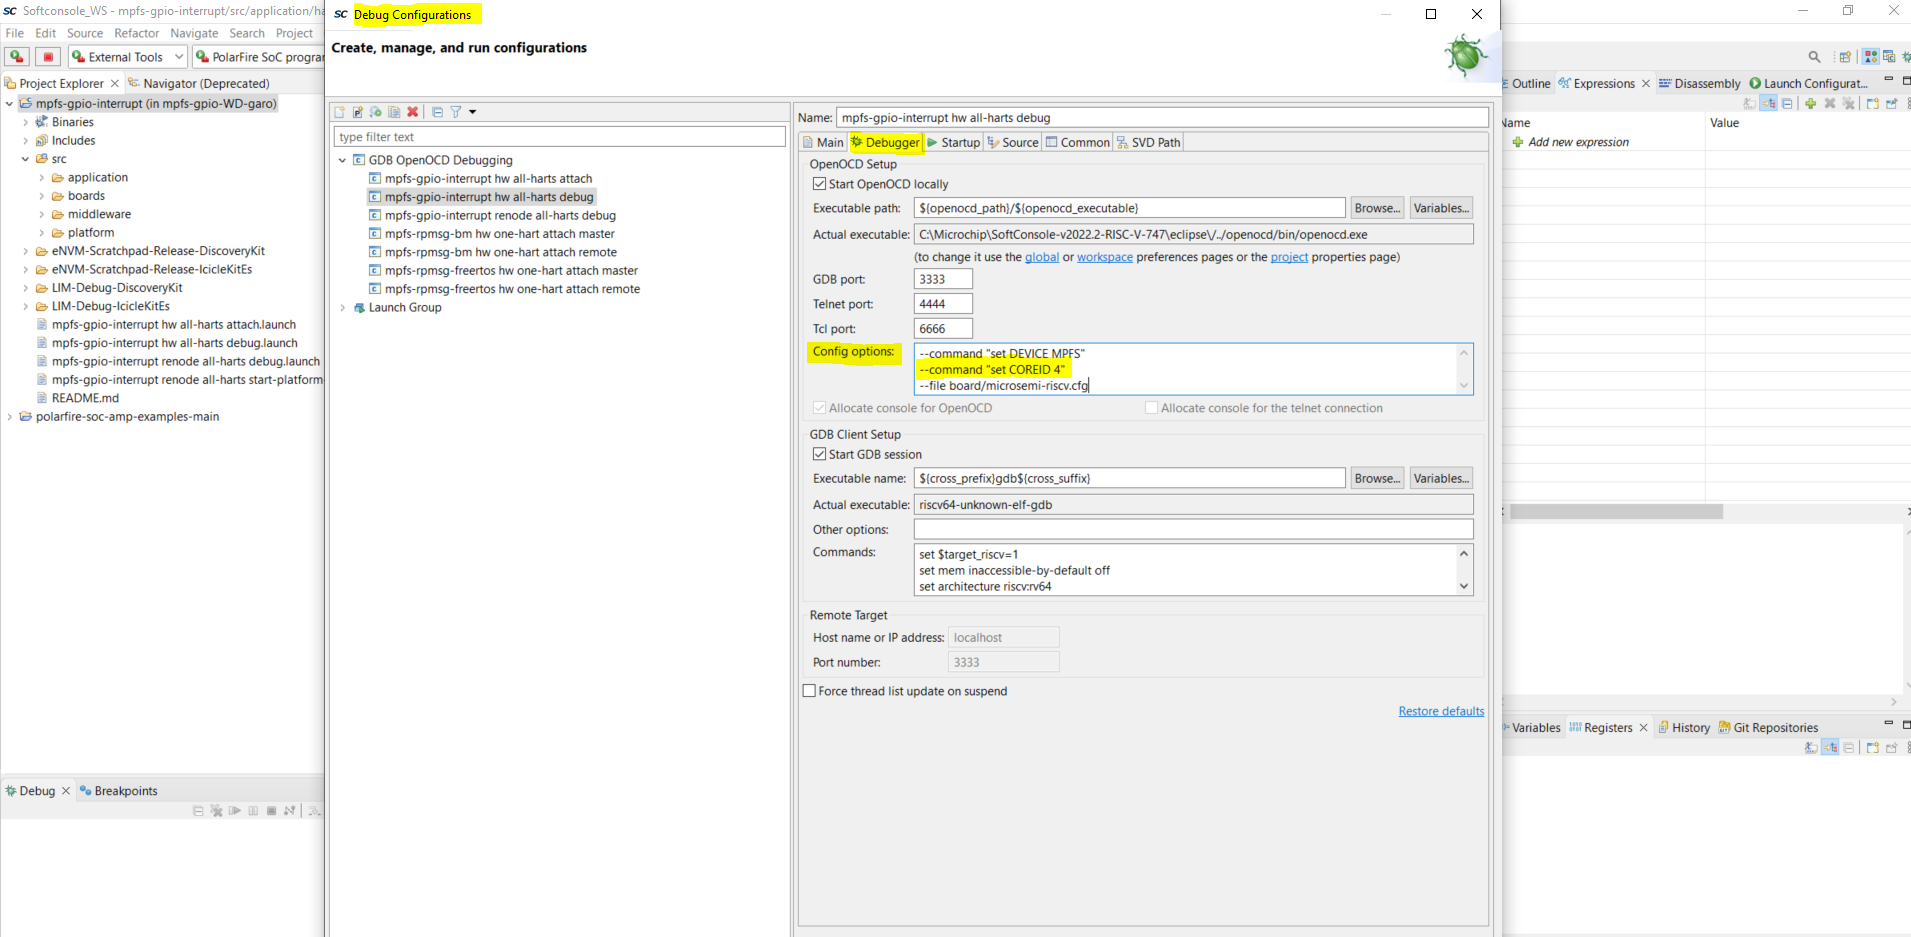1911x937 pixels.
Task: Collapse the GDB OpenOCD Debugging node
Action: coord(343,160)
